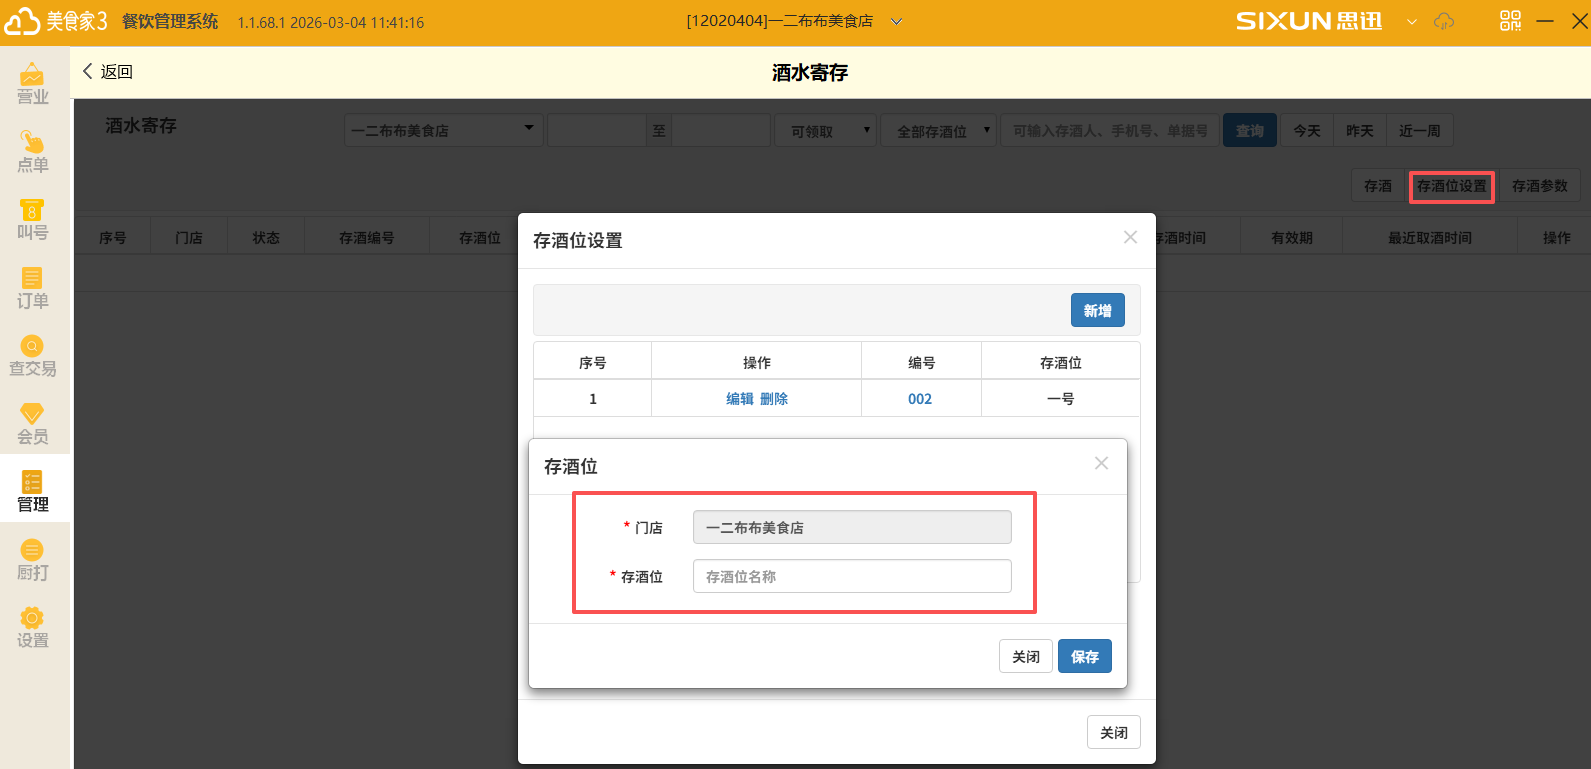Open the 查交易 transaction lookup icon
Screen dimensions: 1591x769
(33, 356)
